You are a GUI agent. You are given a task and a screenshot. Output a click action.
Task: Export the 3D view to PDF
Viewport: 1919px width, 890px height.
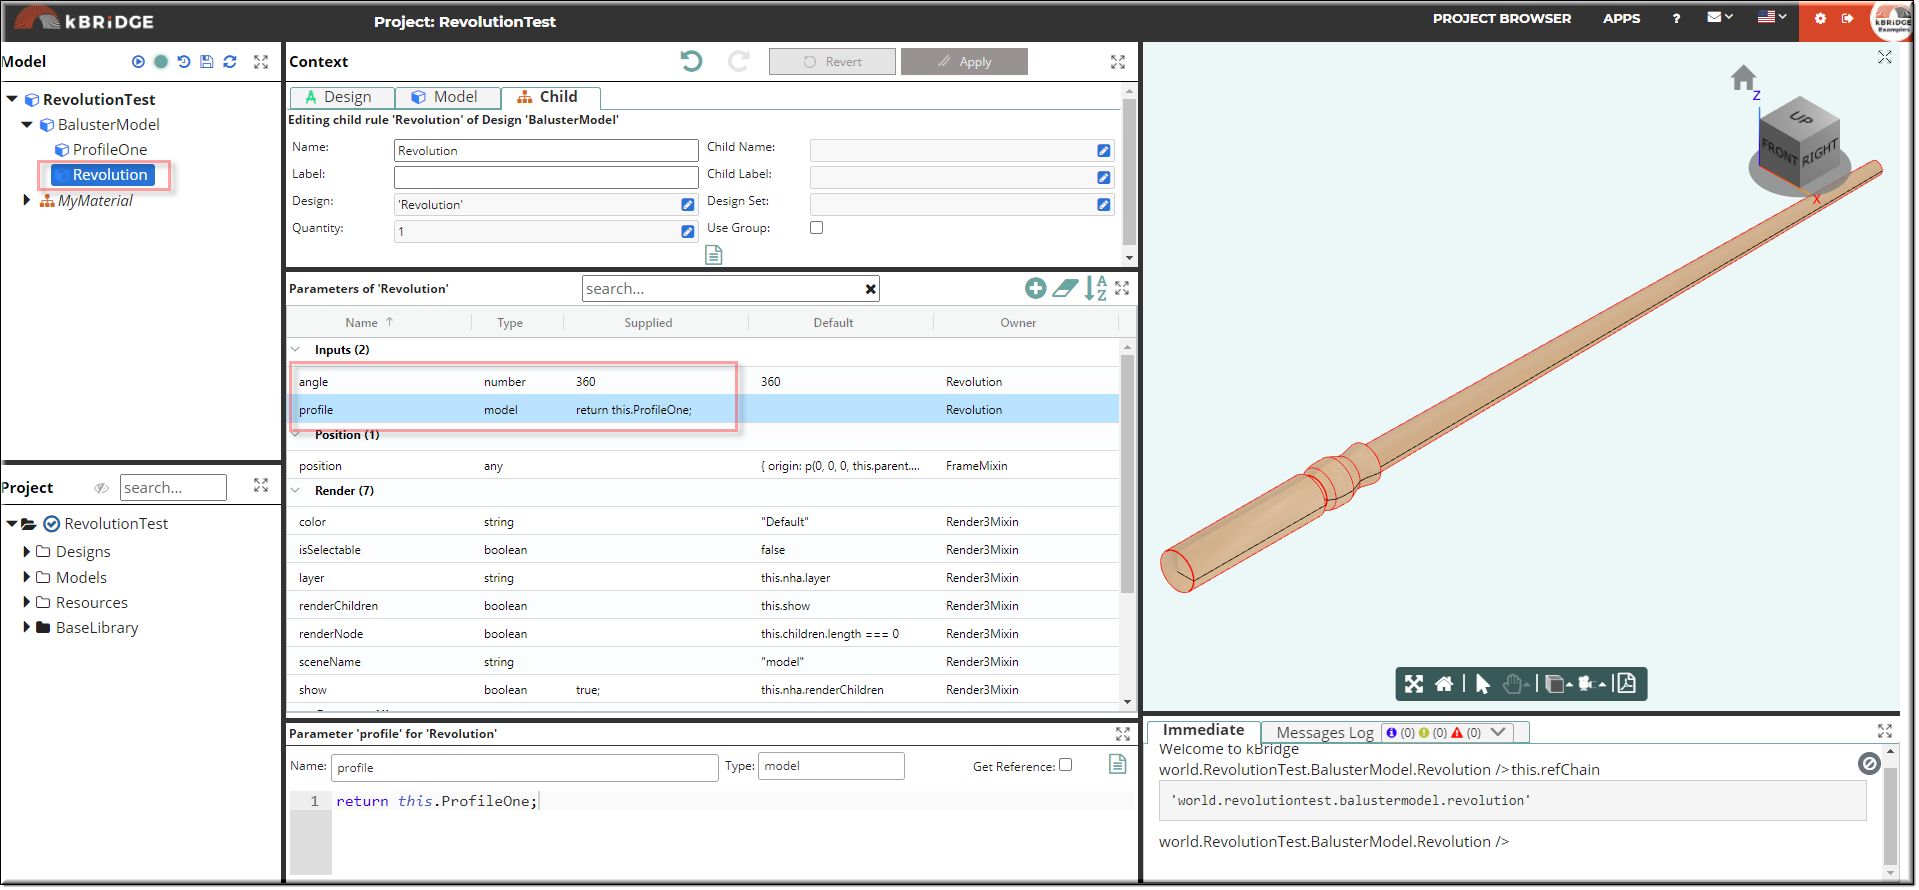point(1626,683)
